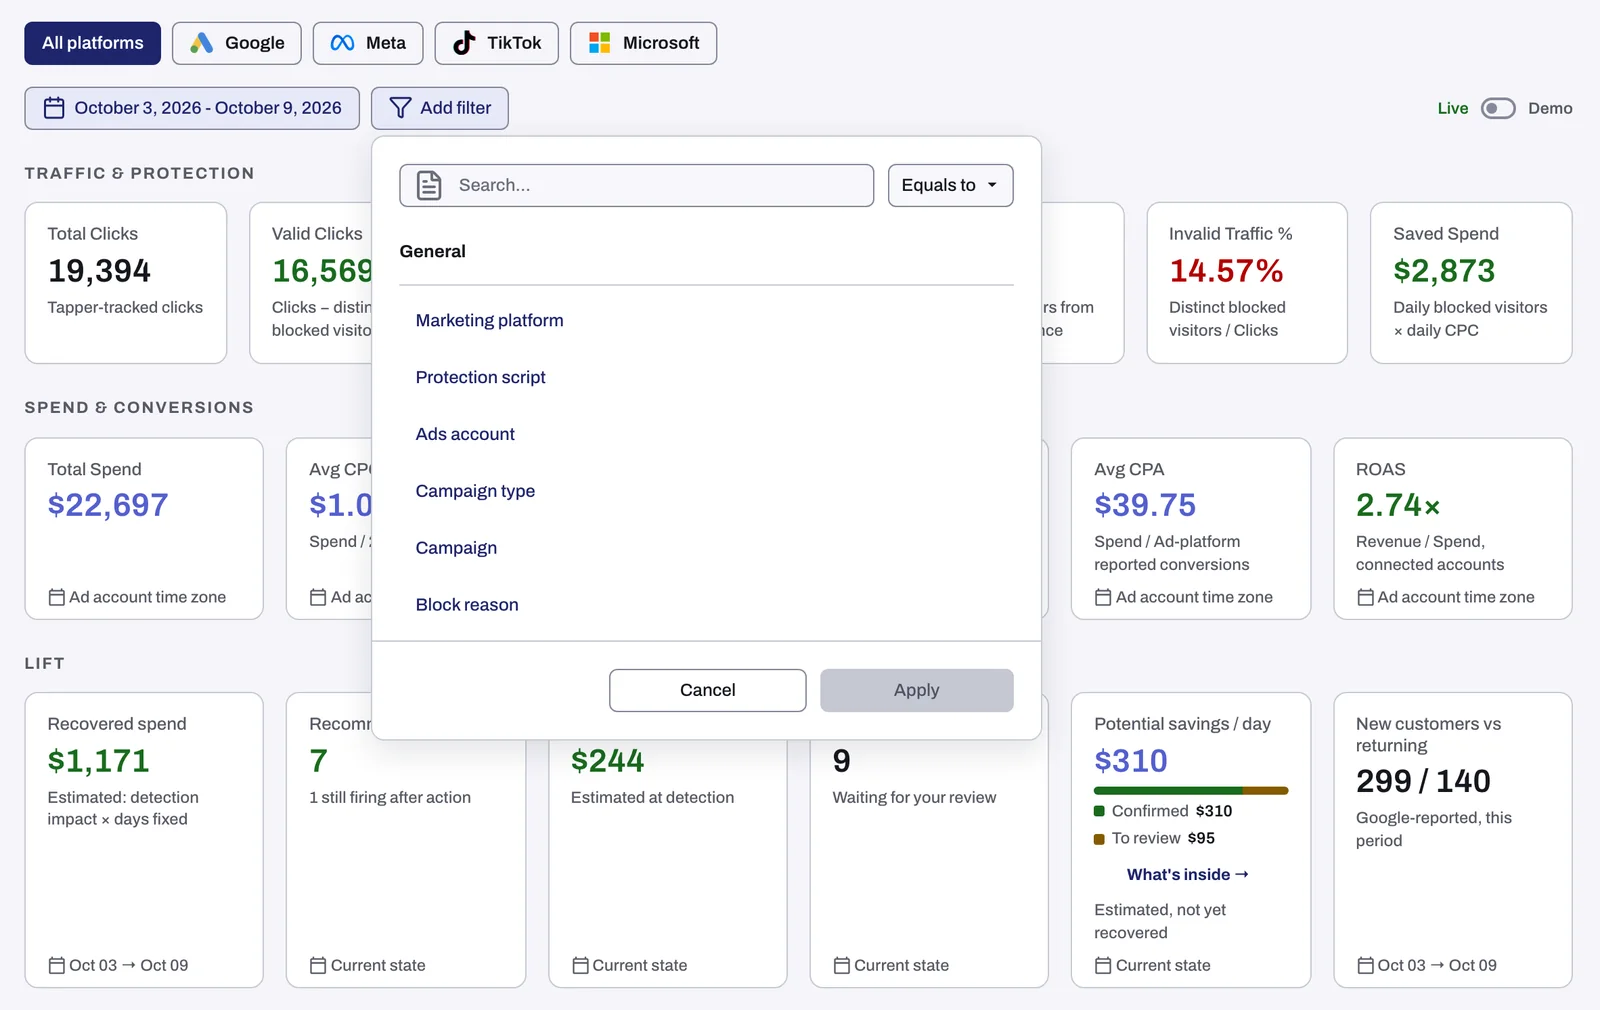Click the Microsoft logo icon
The width and height of the screenshot is (1600, 1010).
tap(599, 43)
